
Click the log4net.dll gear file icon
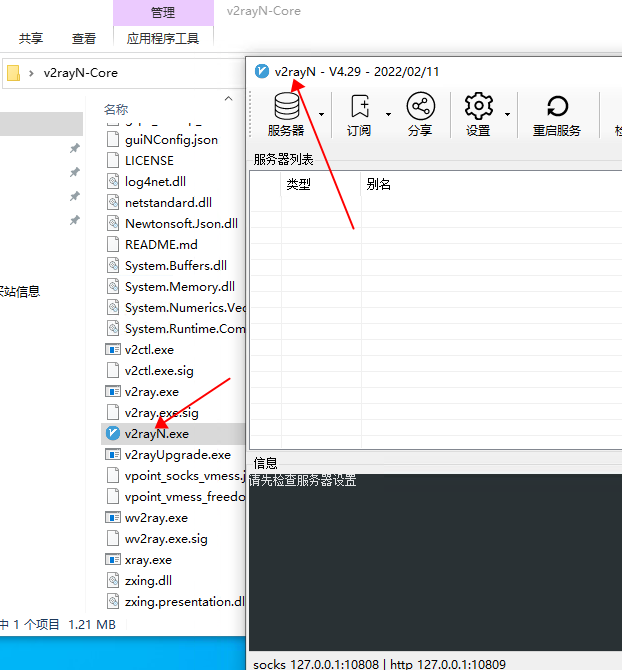pos(113,181)
